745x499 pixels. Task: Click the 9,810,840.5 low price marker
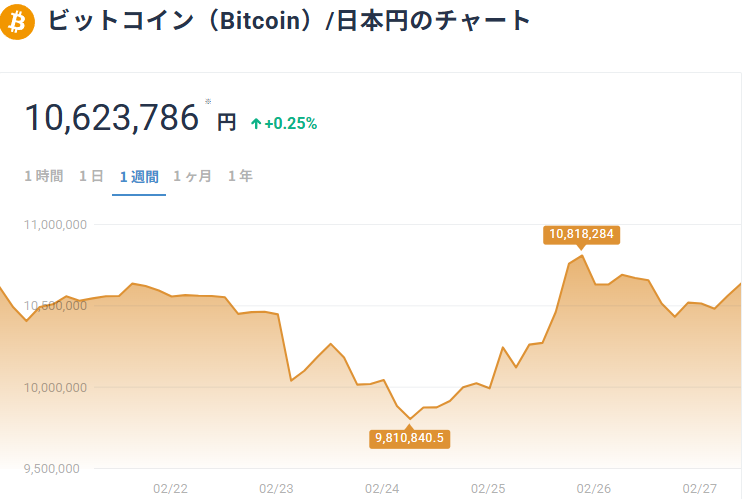(x=411, y=437)
